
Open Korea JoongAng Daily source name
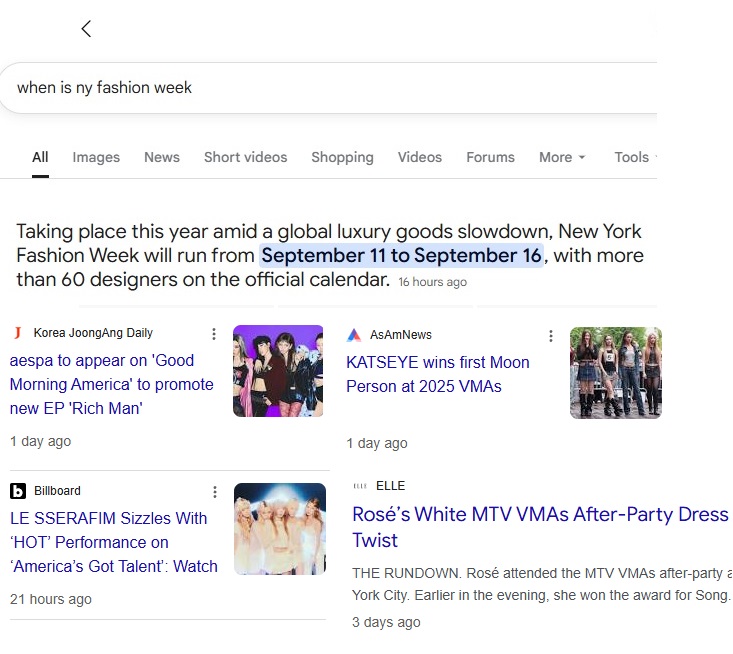pos(93,333)
